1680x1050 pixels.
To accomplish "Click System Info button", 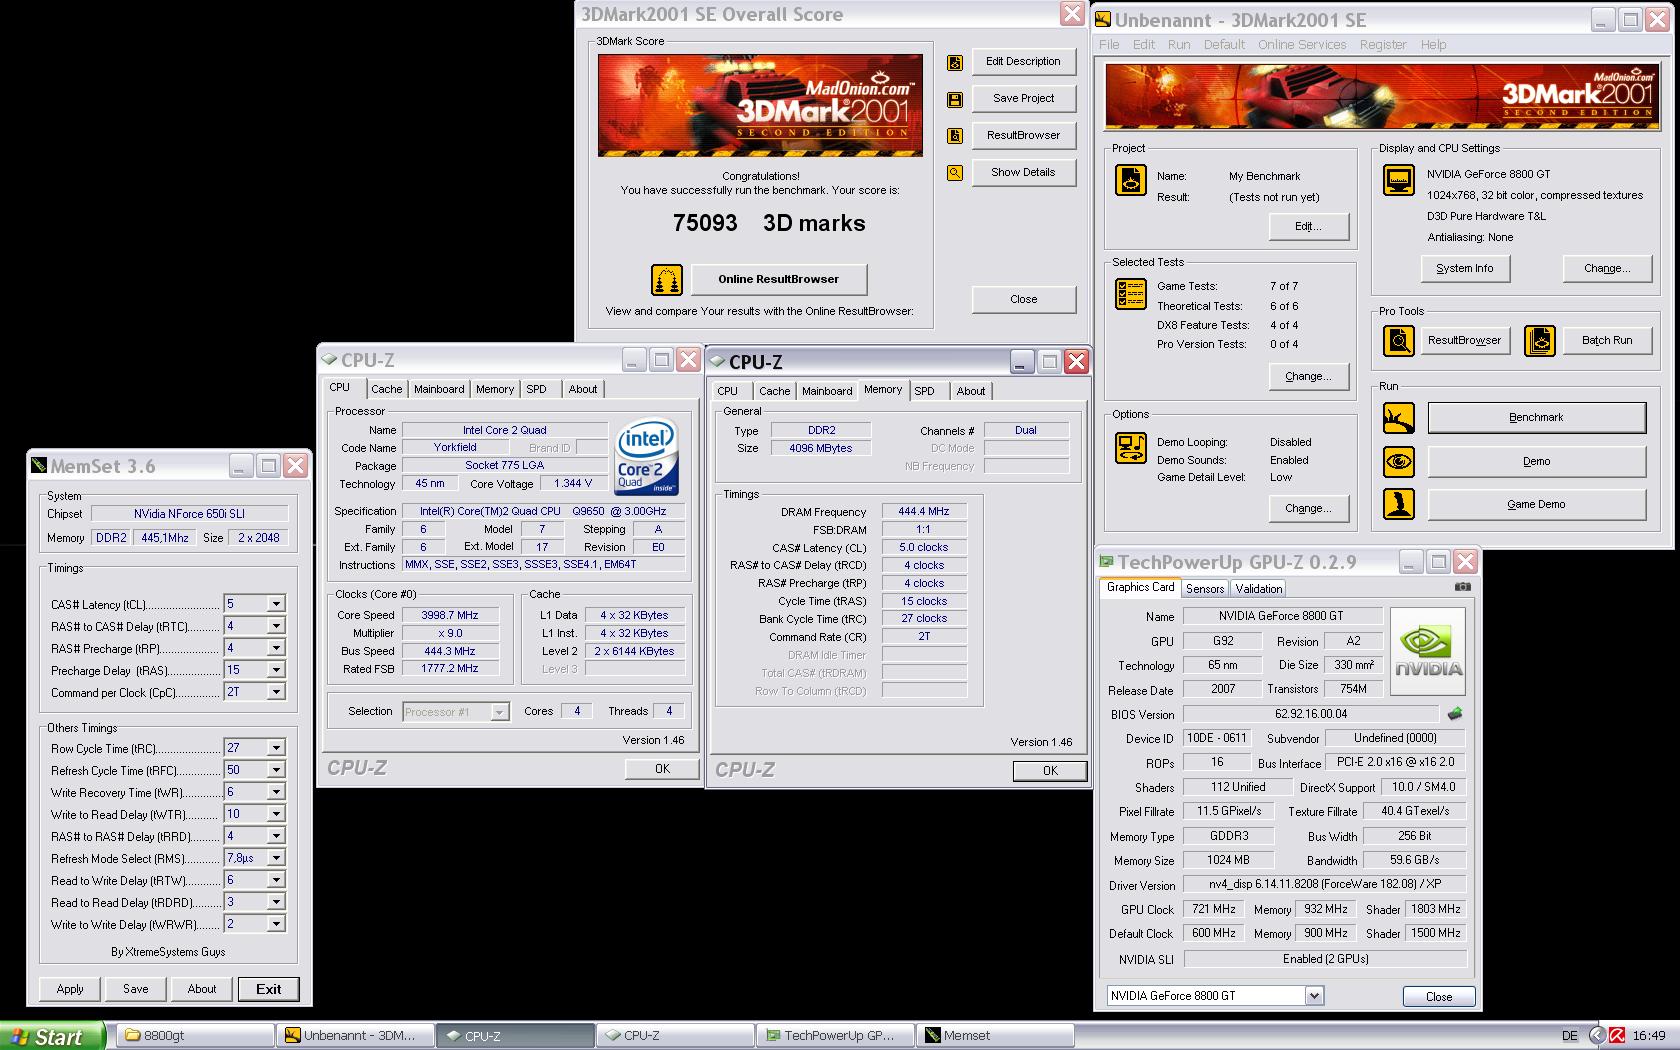I will coord(1464,269).
